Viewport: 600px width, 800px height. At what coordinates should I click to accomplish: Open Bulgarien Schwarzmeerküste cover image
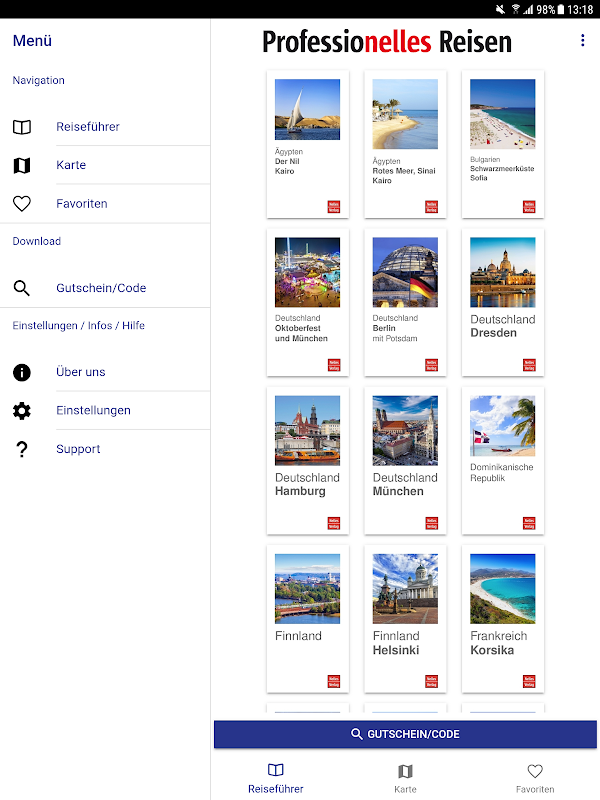point(503,114)
